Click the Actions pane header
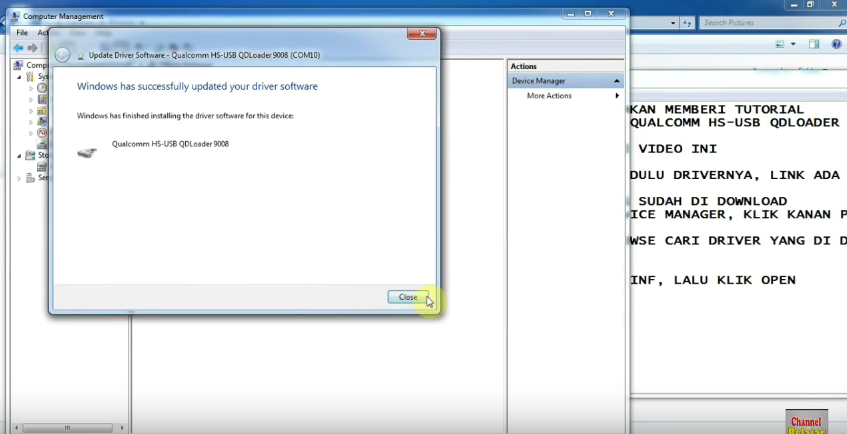This screenshot has height=434, width=847. pyautogui.click(x=566, y=66)
